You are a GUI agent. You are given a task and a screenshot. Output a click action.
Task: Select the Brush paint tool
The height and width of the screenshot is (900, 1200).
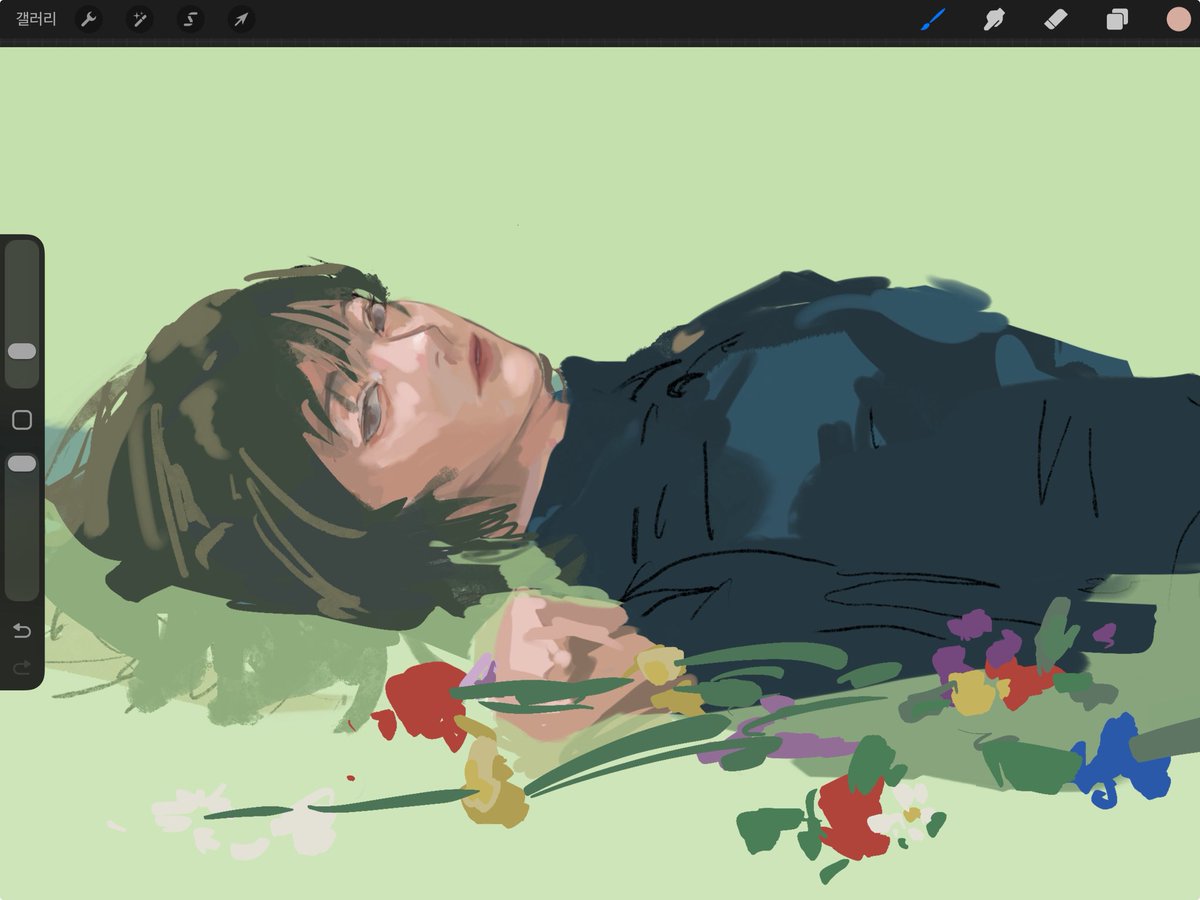pos(932,19)
